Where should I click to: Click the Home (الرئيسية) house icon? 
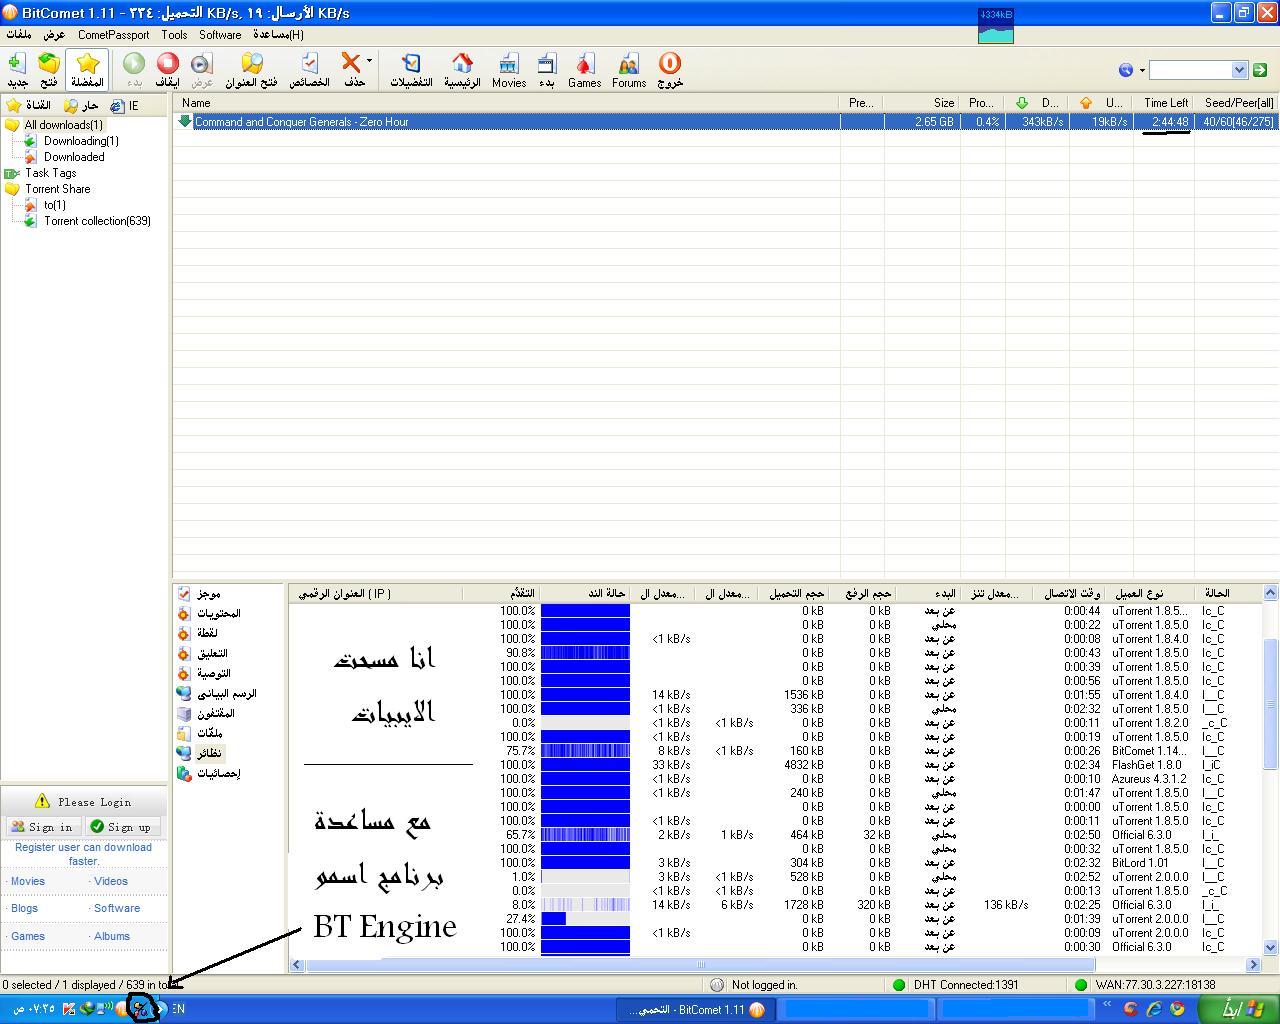462,71
